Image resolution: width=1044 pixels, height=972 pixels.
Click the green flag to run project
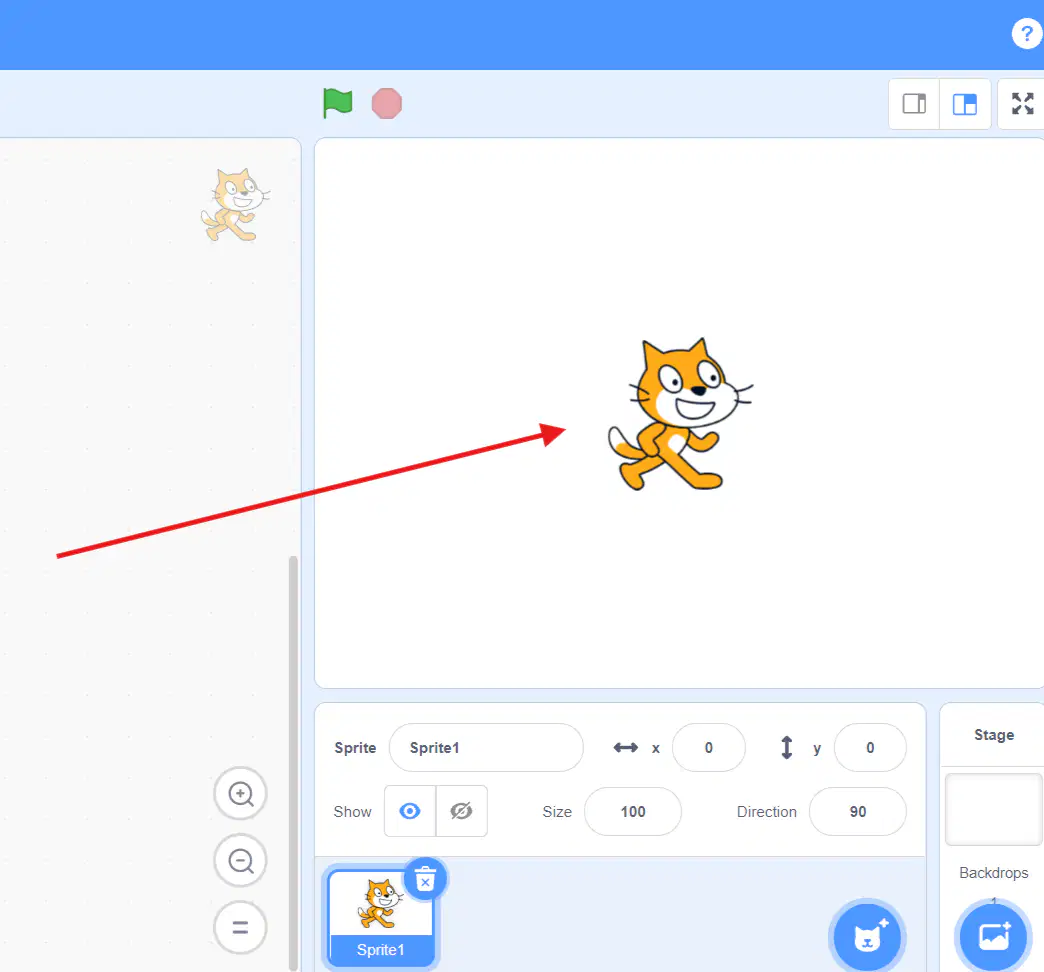[x=338, y=103]
